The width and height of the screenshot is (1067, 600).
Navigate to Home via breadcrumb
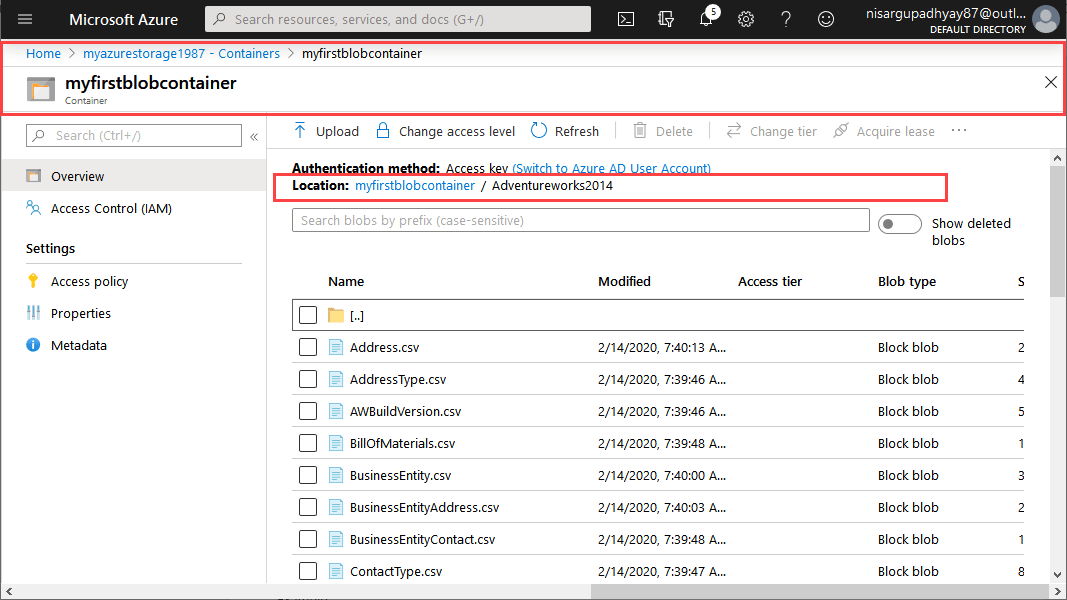tap(43, 53)
